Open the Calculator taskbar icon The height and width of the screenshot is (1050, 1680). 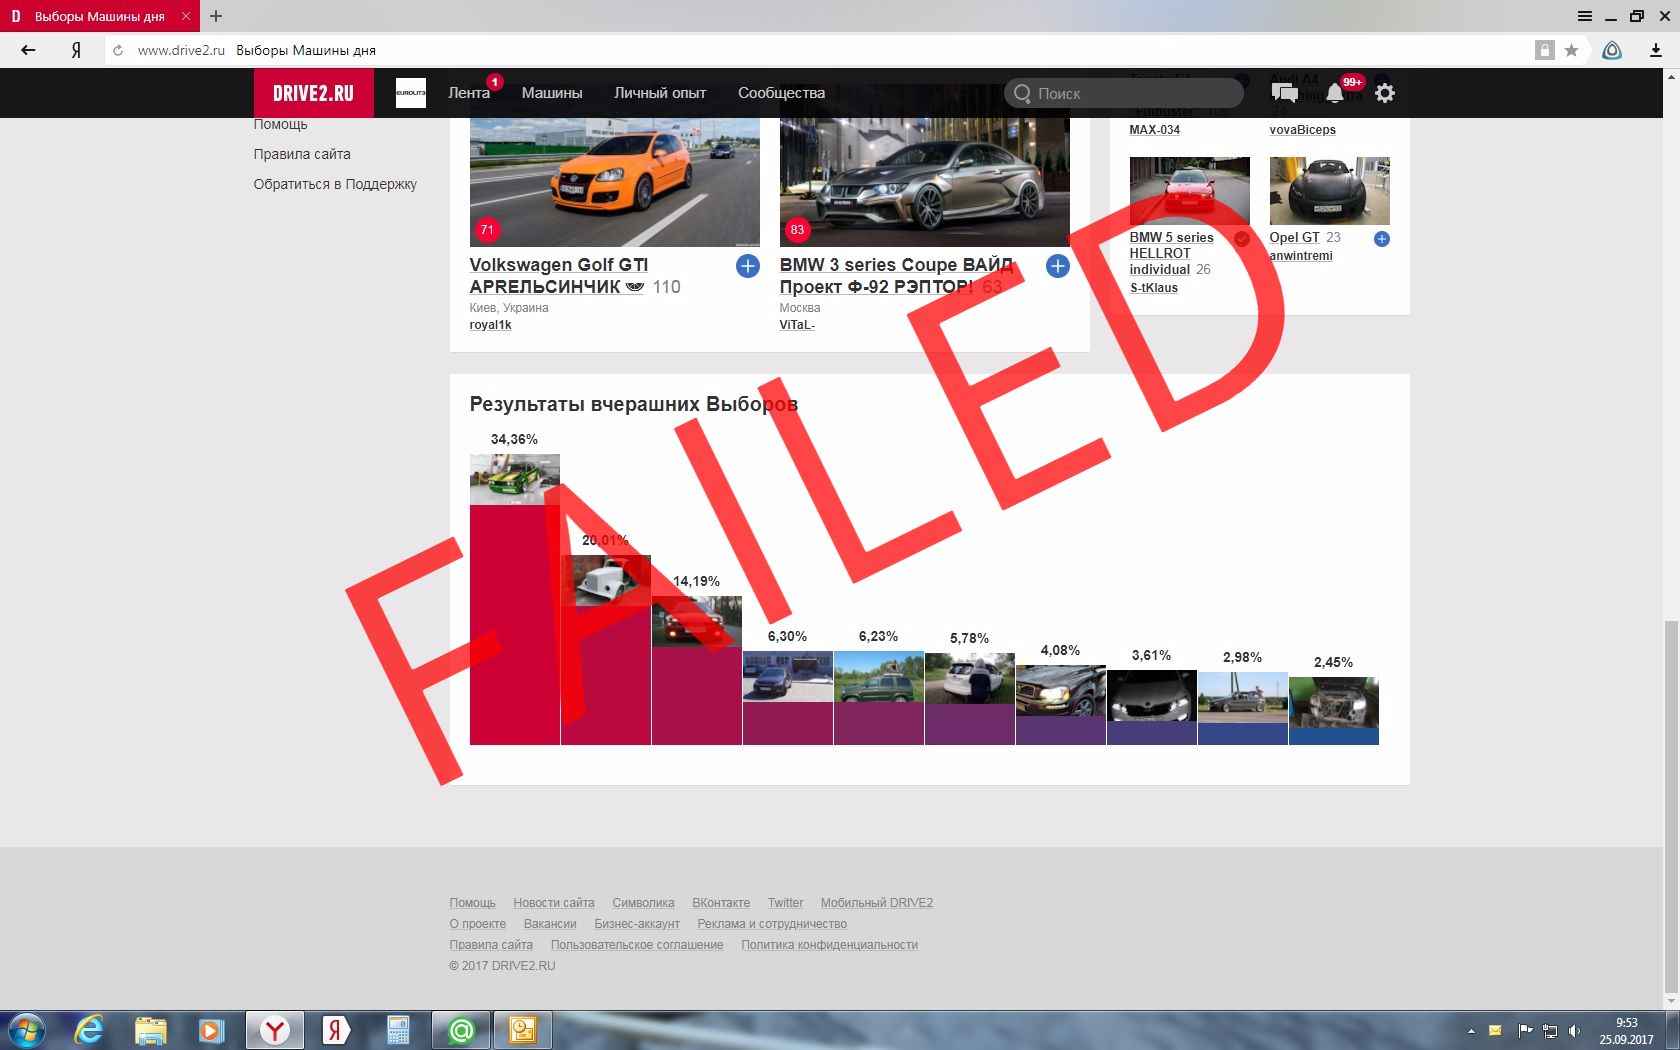click(x=398, y=1030)
